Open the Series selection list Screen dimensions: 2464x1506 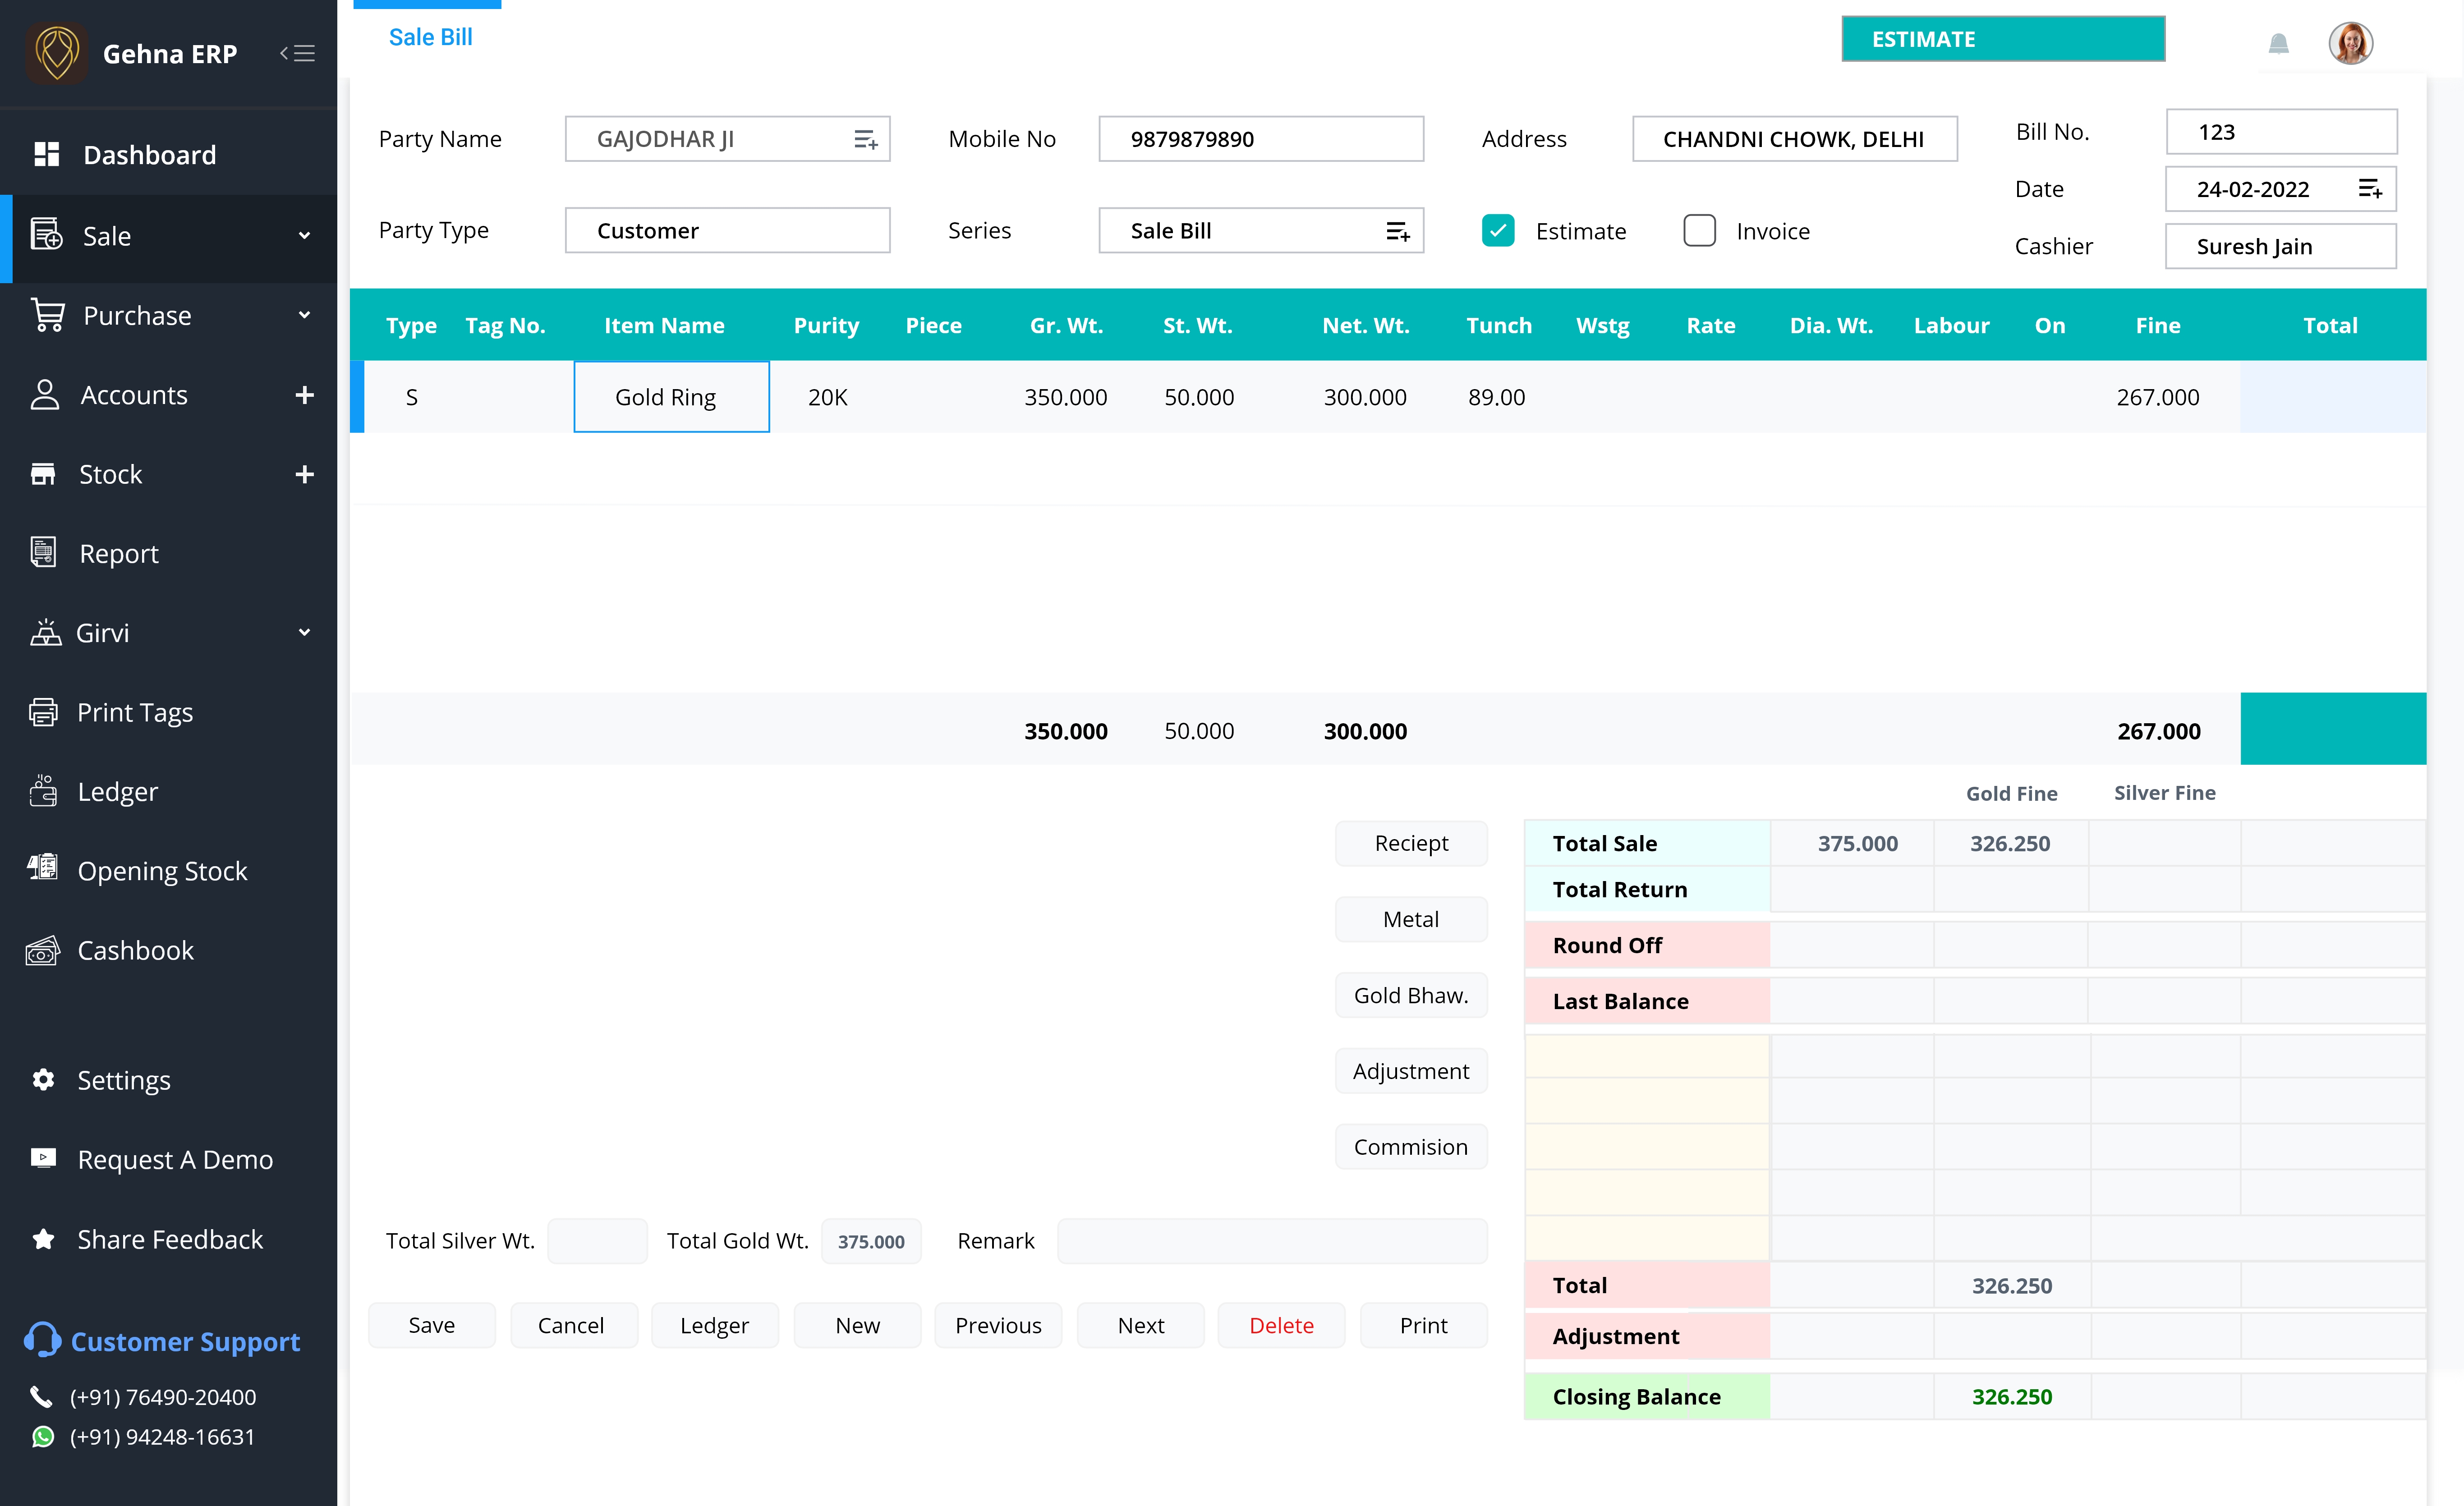[x=1398, y=230]
